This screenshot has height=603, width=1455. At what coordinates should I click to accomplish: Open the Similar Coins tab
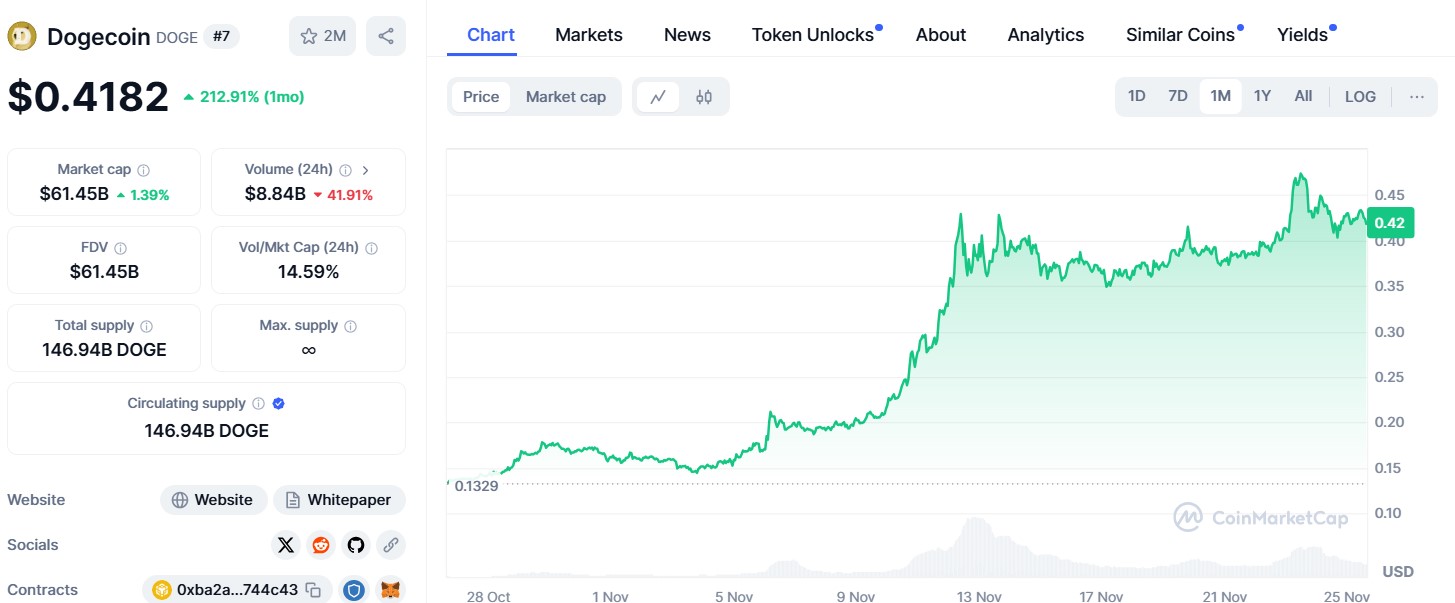pyautogui.click(x=1183, y=35)
